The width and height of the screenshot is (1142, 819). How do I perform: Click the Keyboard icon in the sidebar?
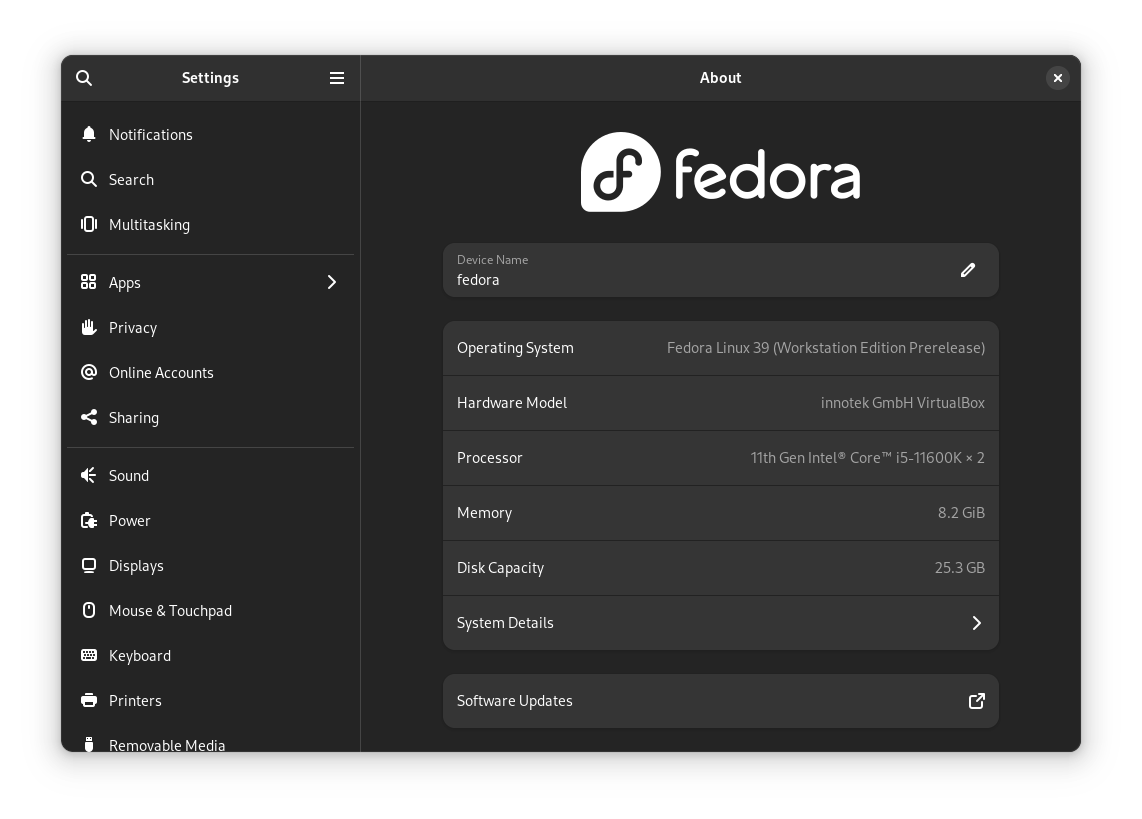[x=88, y=655]
